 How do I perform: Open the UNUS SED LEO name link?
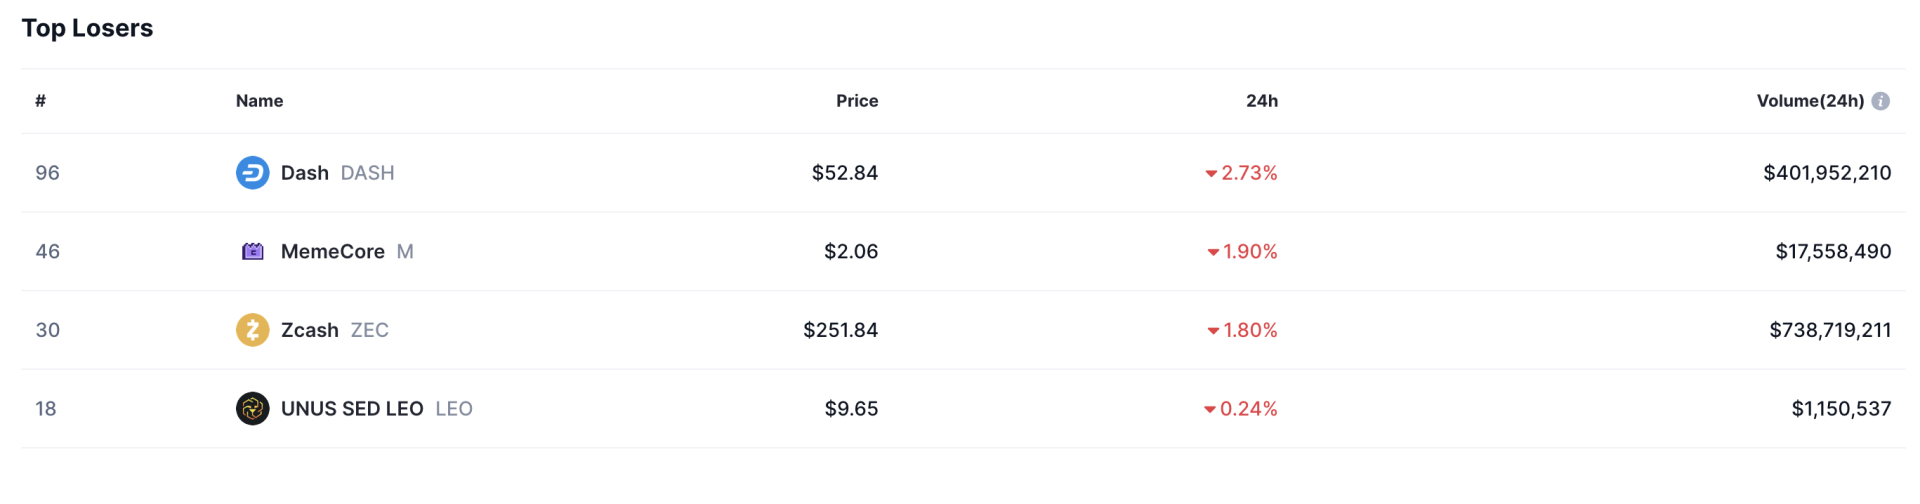pyautogui.click(x=352, y=409)
